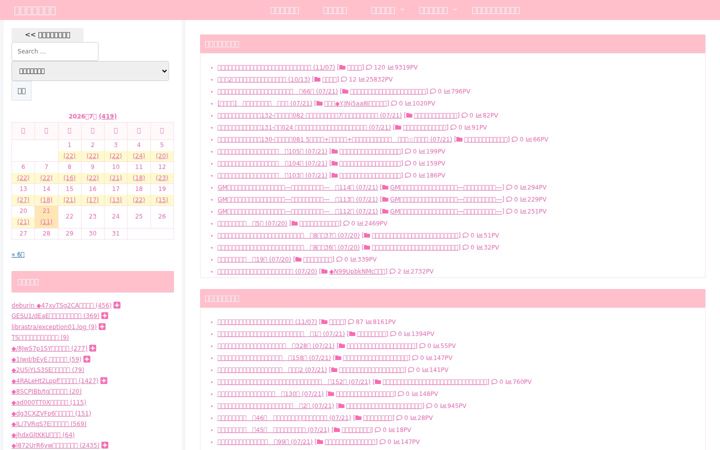The image size is (720, 450).
Task: Click the folder icon in the 945PV row
Action: pos(341,405)
